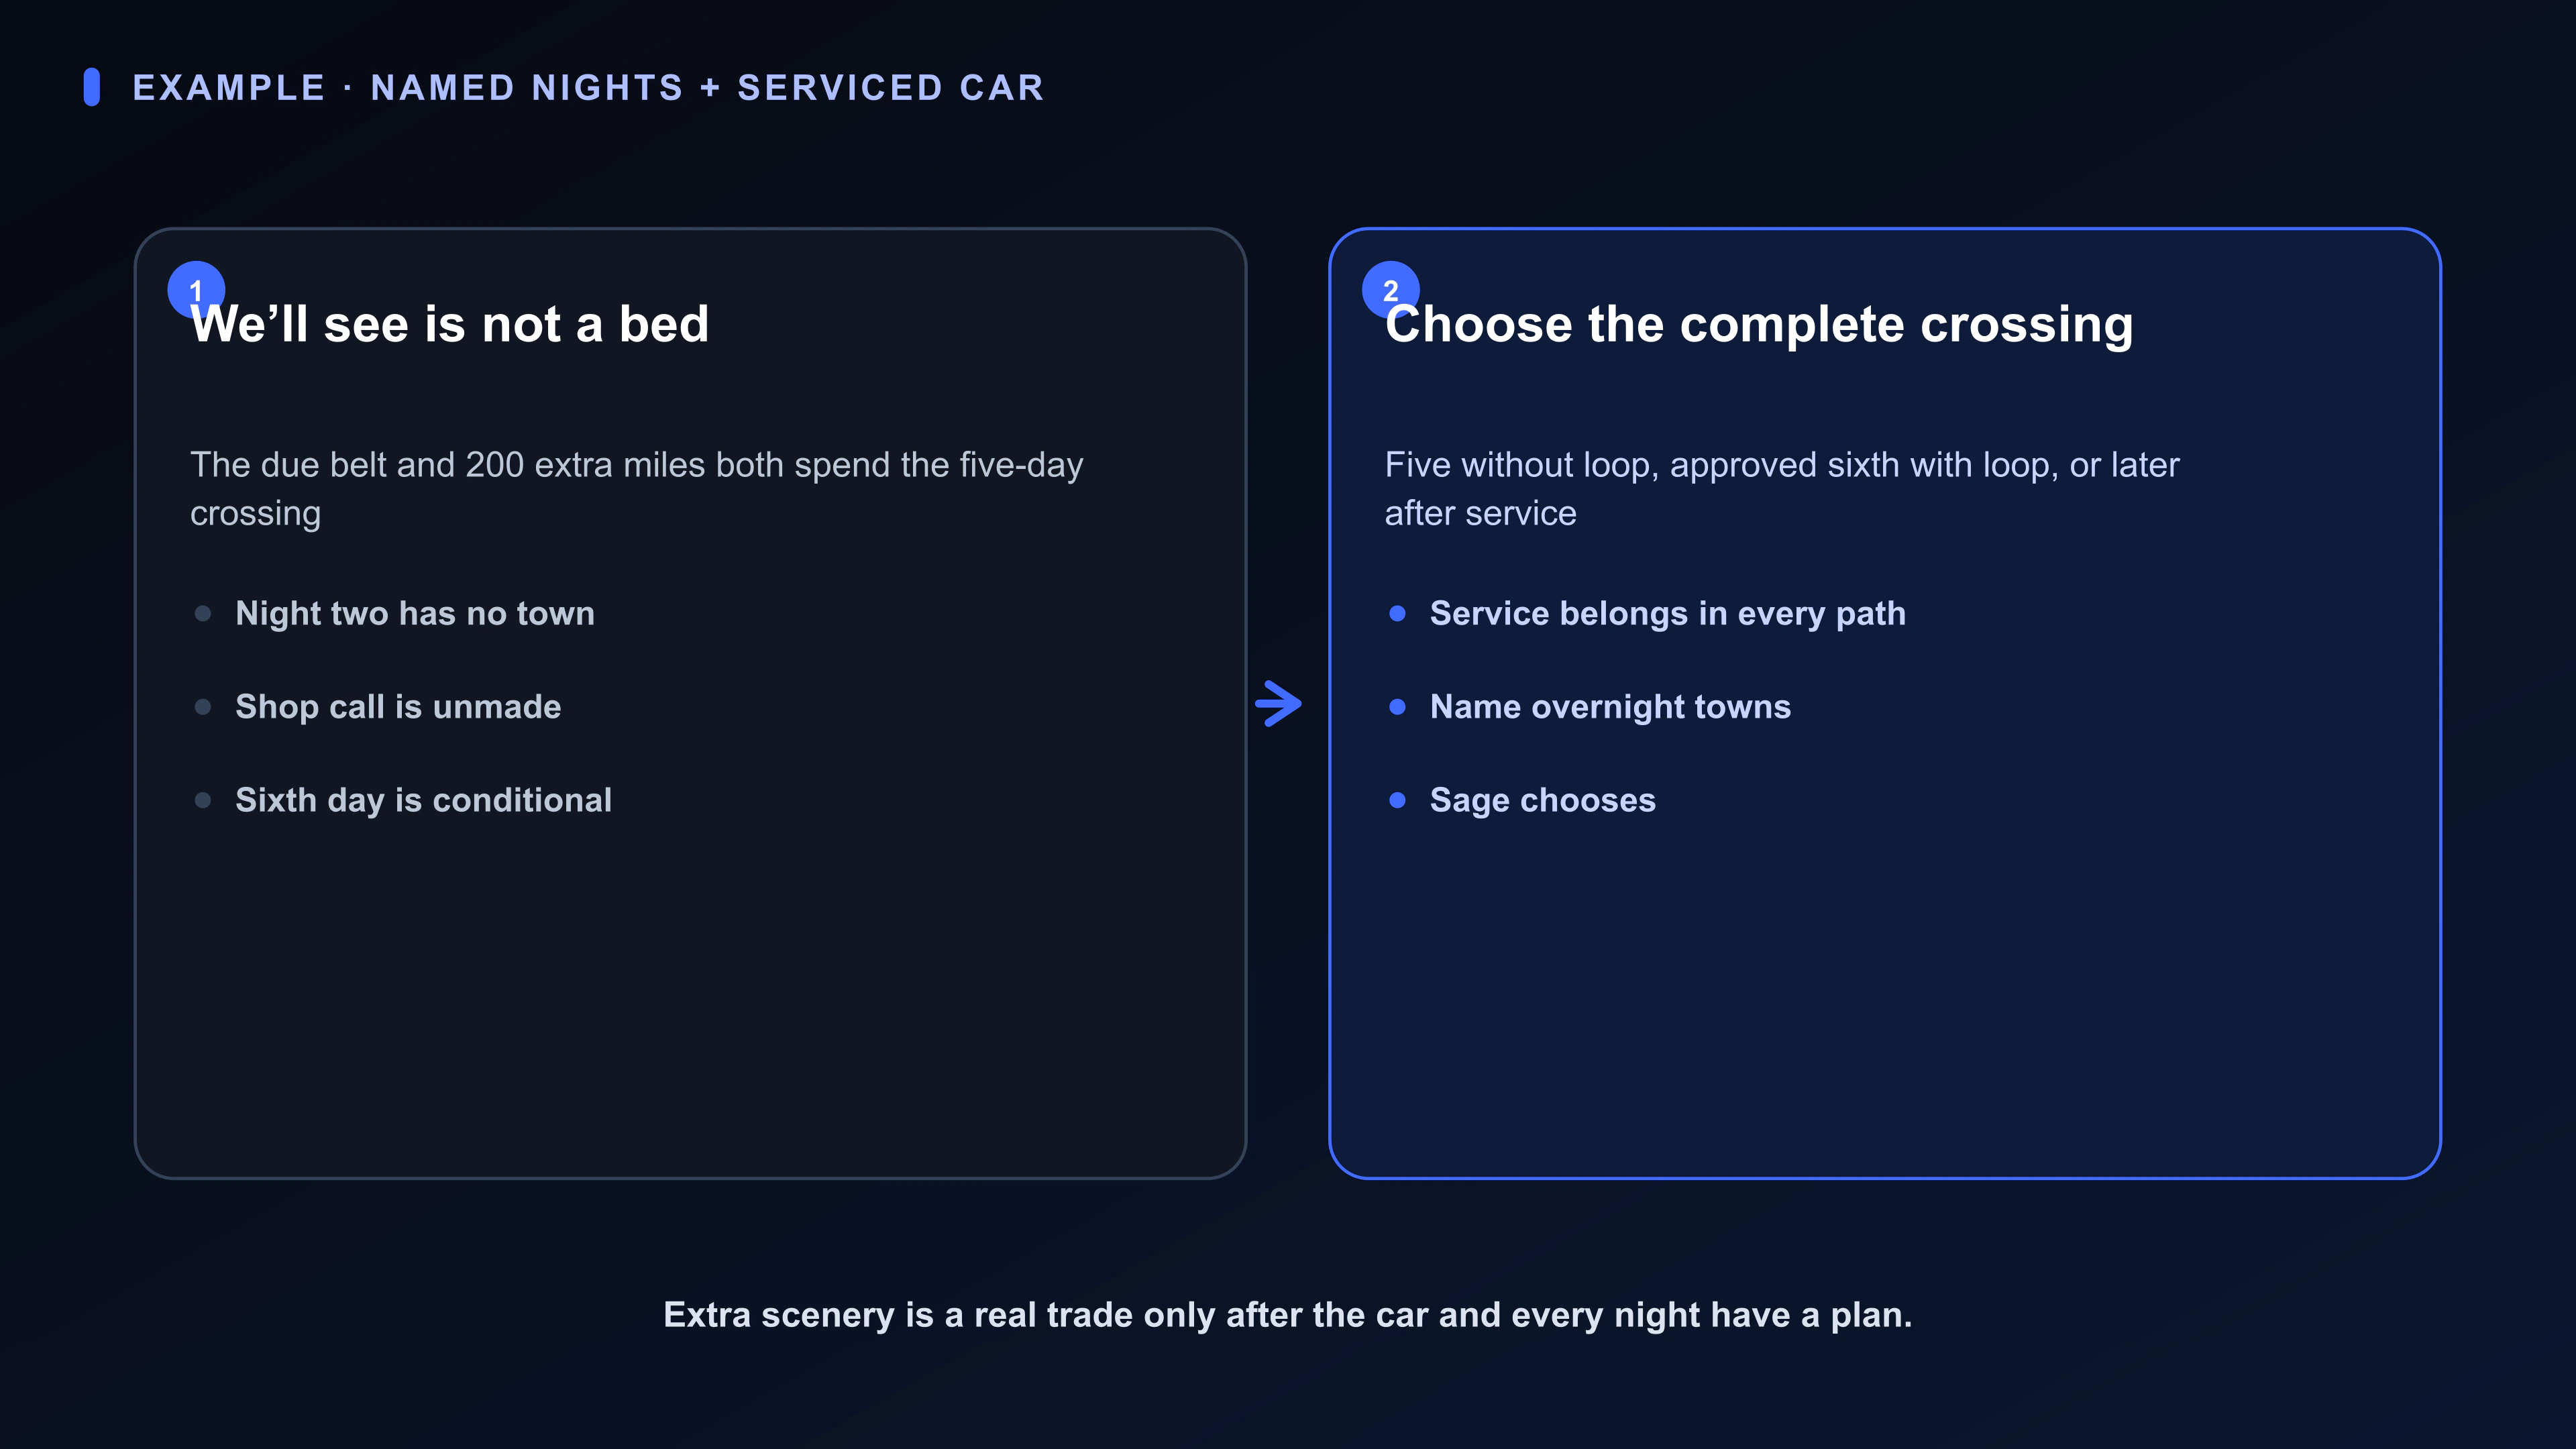This screenshot has height=1449, width=2576.
Task: Click the number 2 step badge
Action: point(1390,290)
